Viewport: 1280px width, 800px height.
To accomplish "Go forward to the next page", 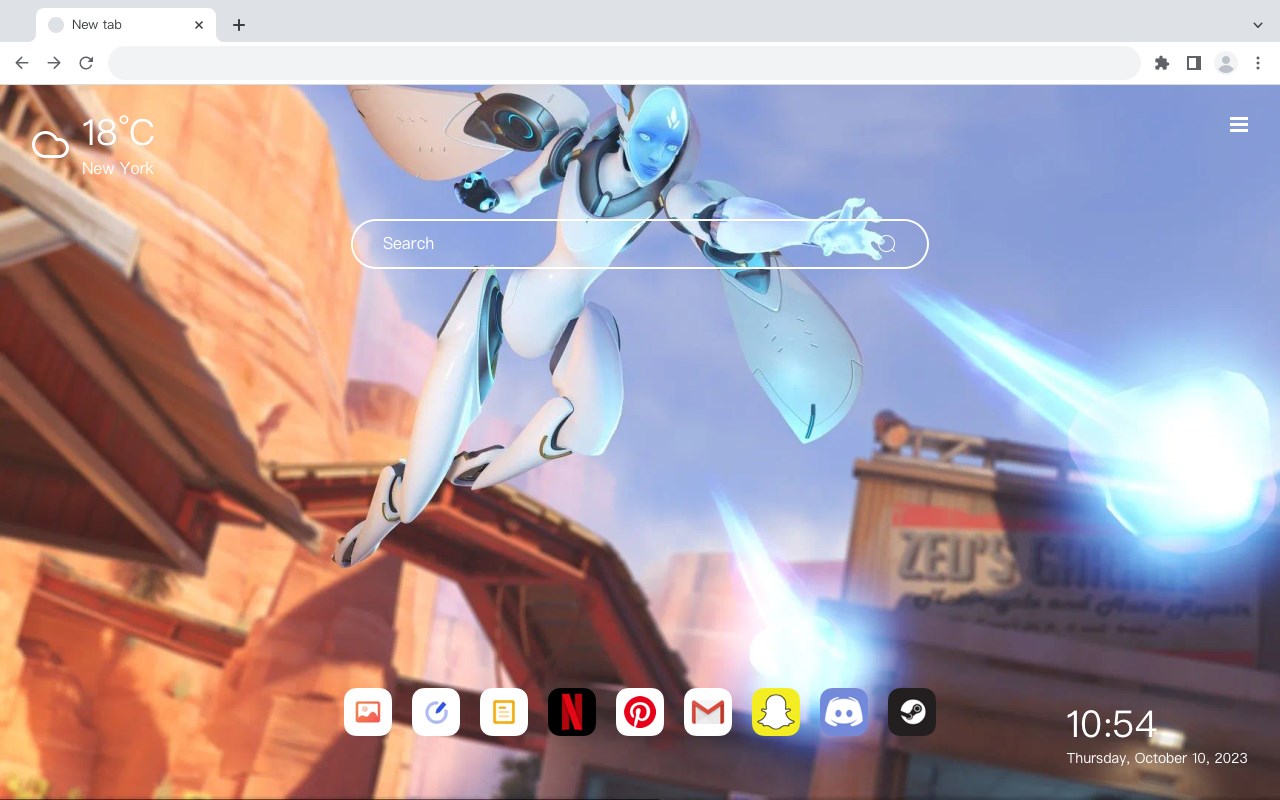I will 54,63.
